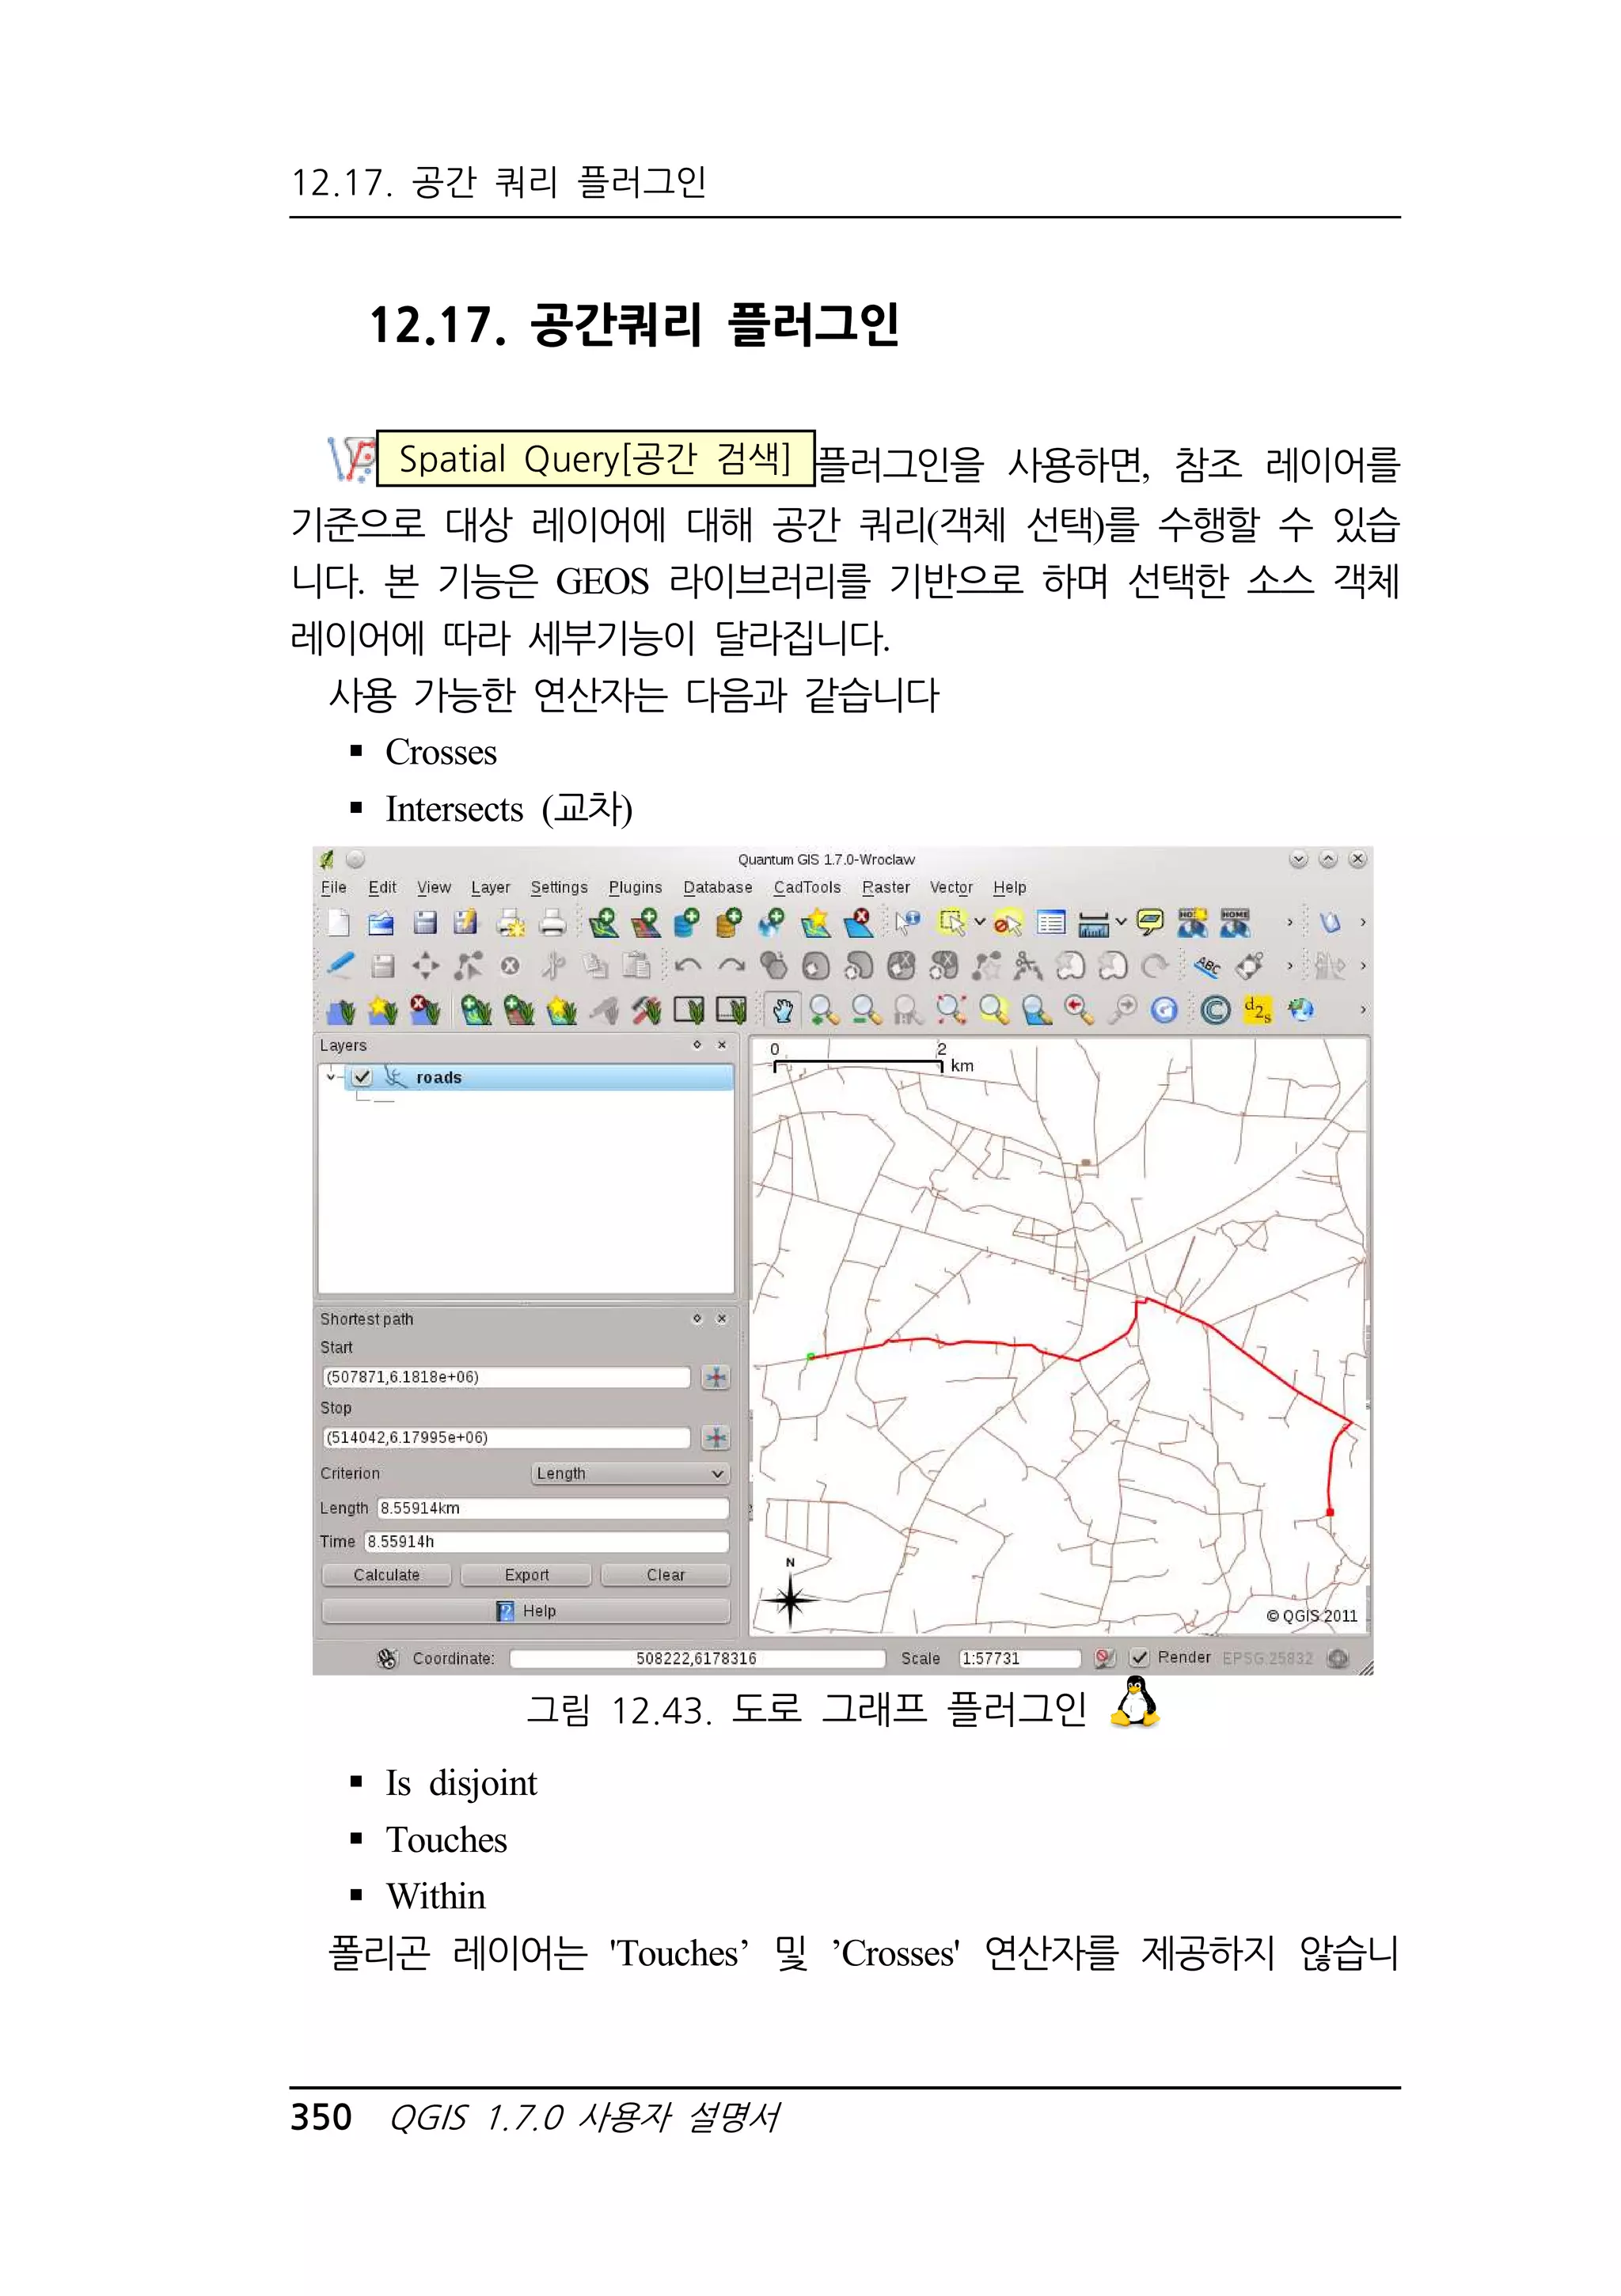1621x2296 pixels.
Task: Expand the editing toolbar overflow chevron
Action: 1289,966
